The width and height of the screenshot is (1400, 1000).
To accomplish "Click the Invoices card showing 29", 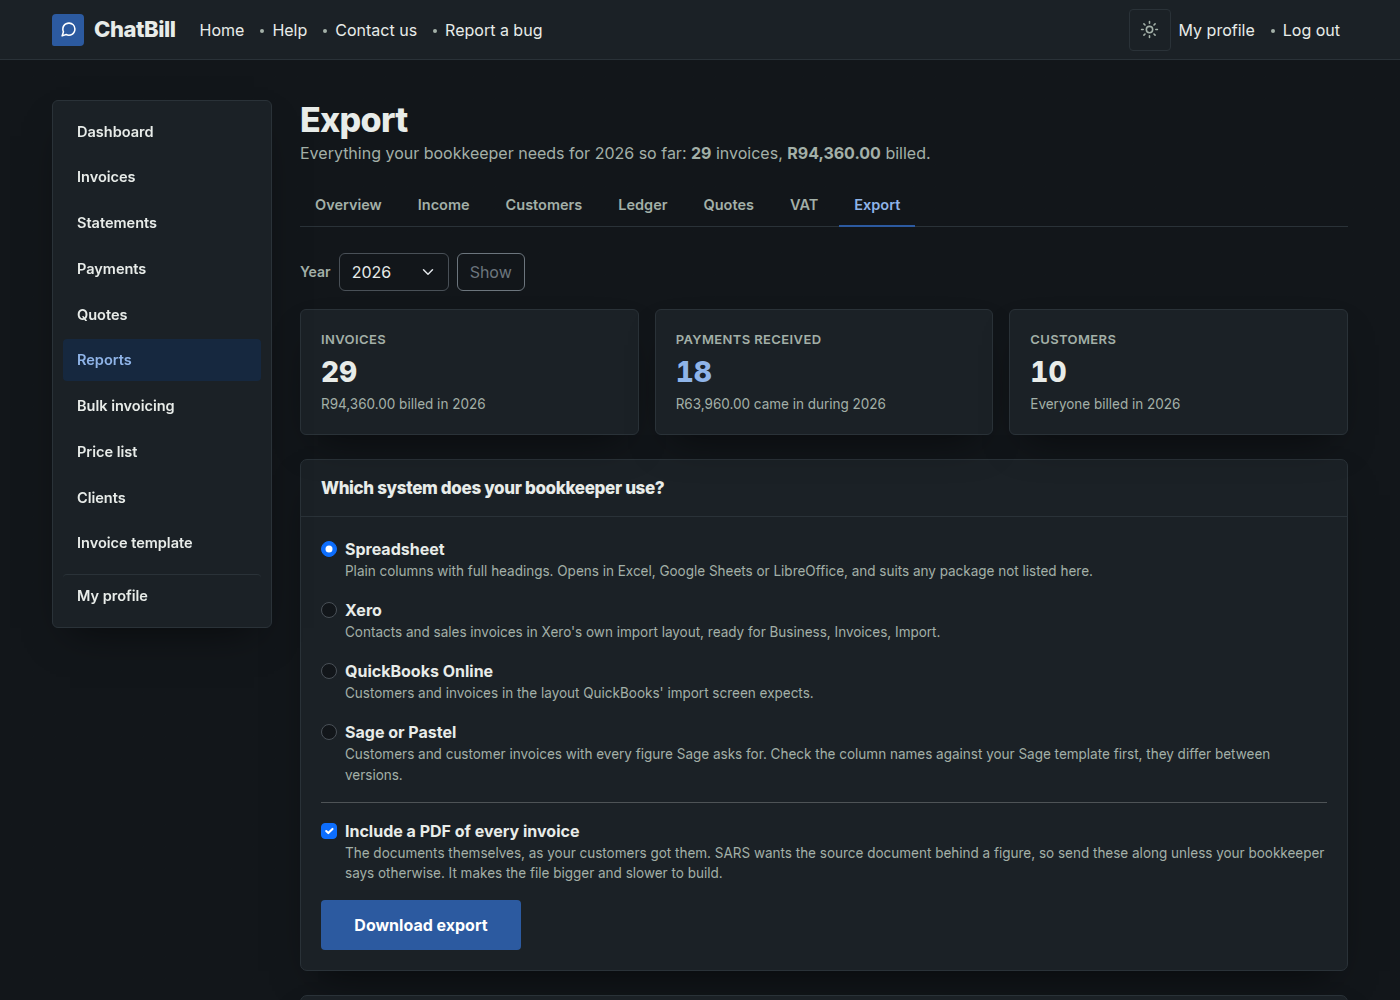I will pos(469,372).
